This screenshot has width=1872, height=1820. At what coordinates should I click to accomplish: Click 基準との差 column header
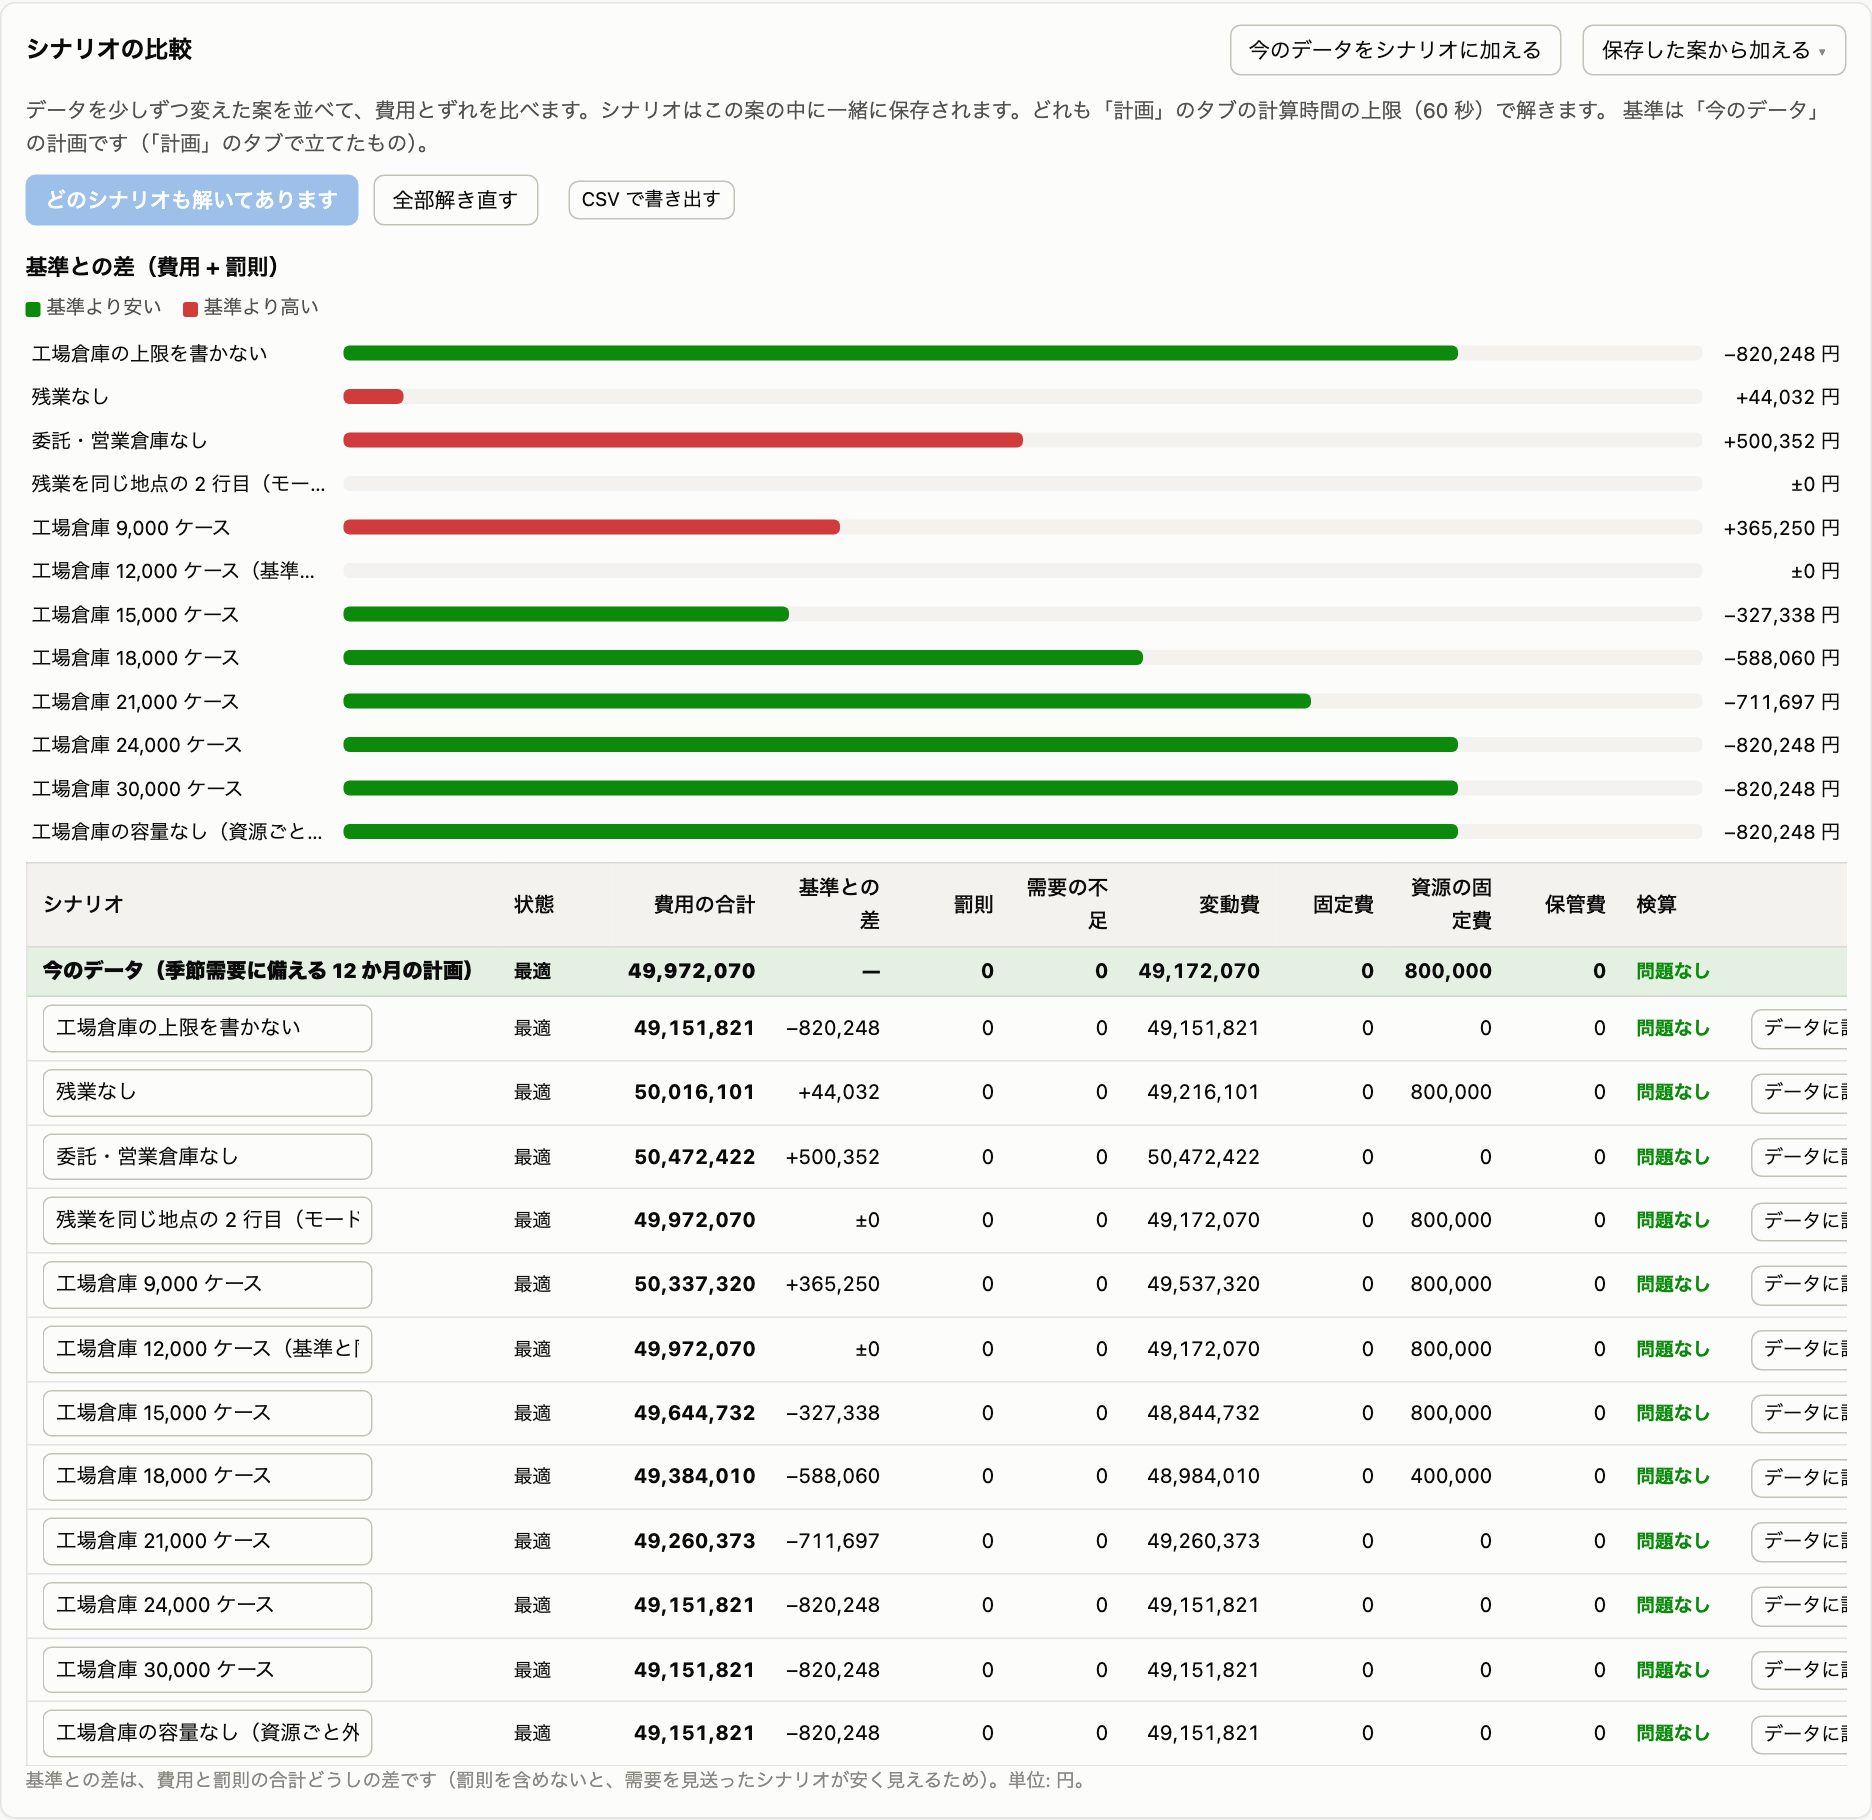[839, 903]
